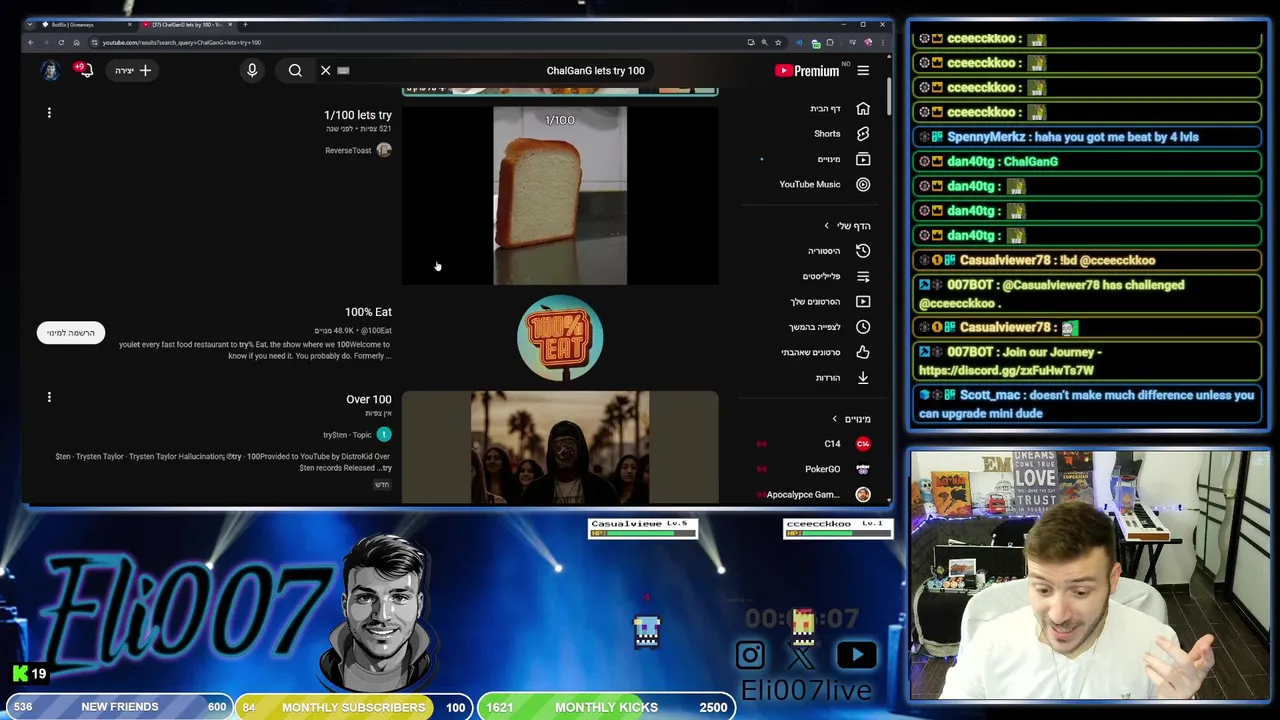Reload the page in browser
The image size is (1280, 720).
click(61, 42)
